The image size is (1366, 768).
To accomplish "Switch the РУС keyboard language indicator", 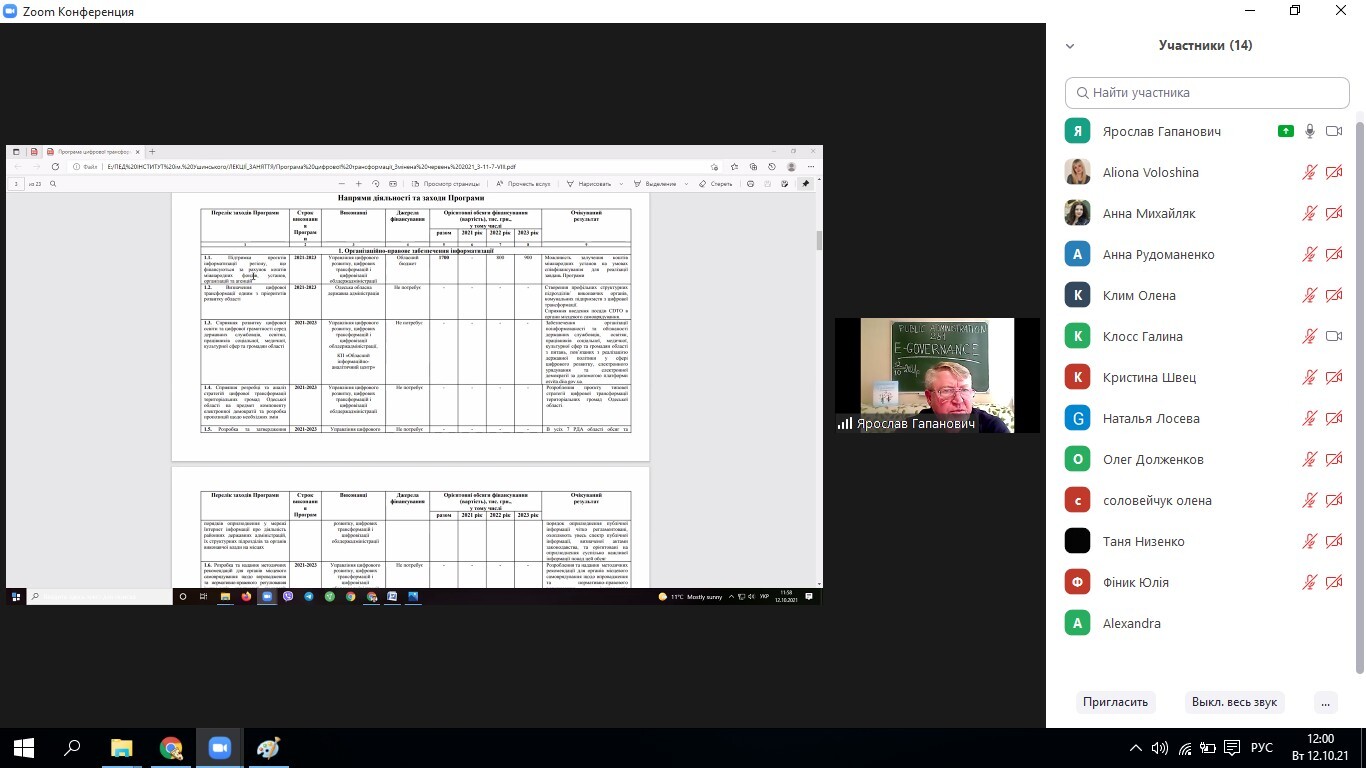I will (x=1262, y=748).
